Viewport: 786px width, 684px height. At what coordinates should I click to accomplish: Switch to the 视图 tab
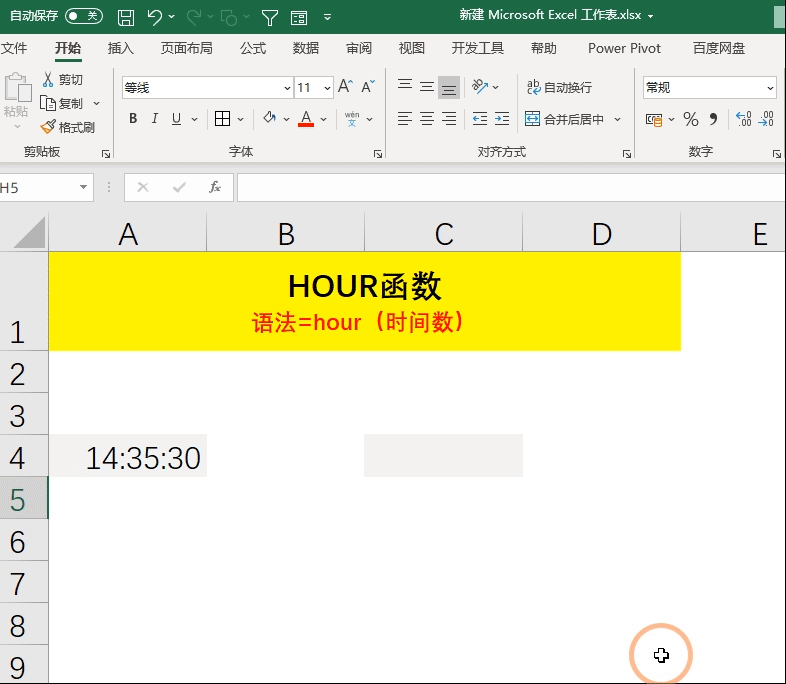coord(412,48)
